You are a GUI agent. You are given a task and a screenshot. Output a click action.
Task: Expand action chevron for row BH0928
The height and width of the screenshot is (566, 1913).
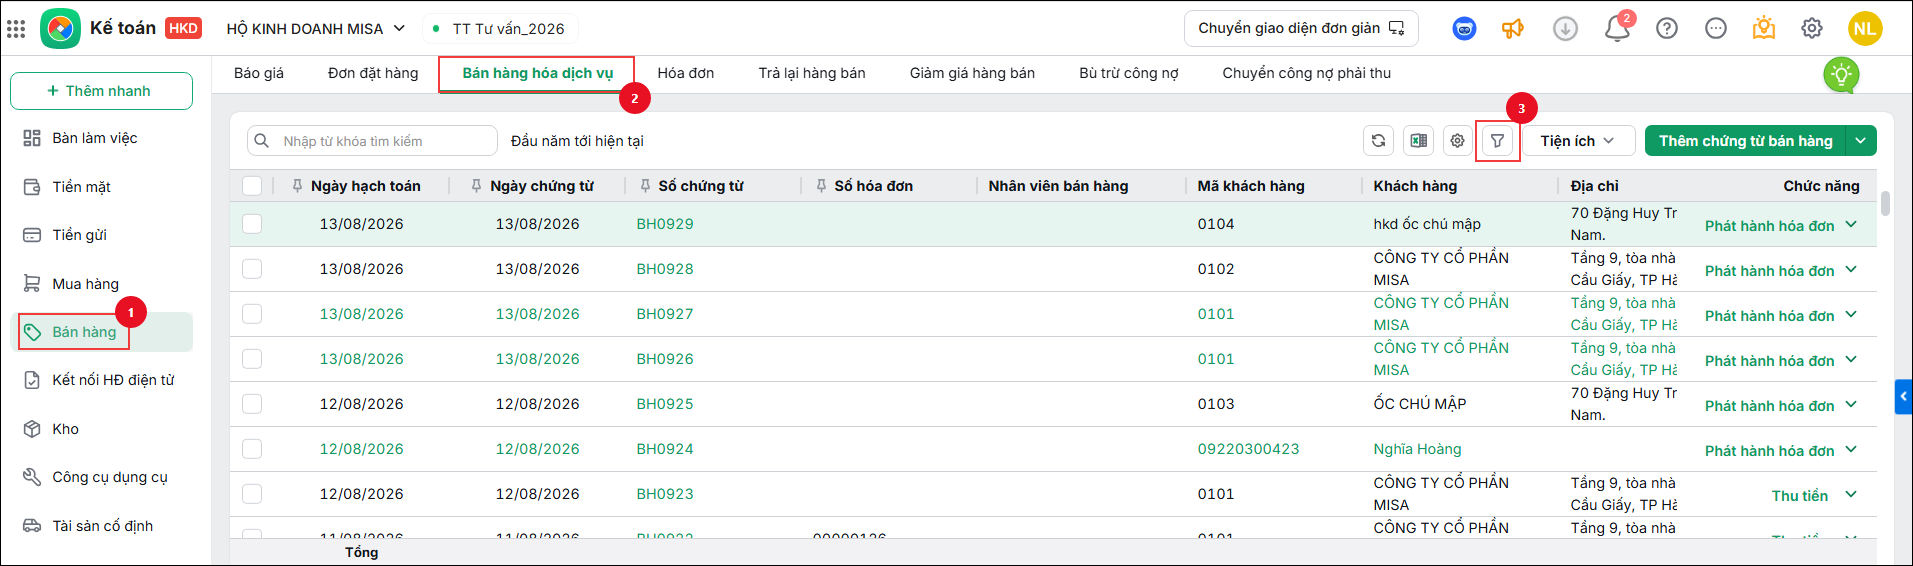(x=1851, y=270)
